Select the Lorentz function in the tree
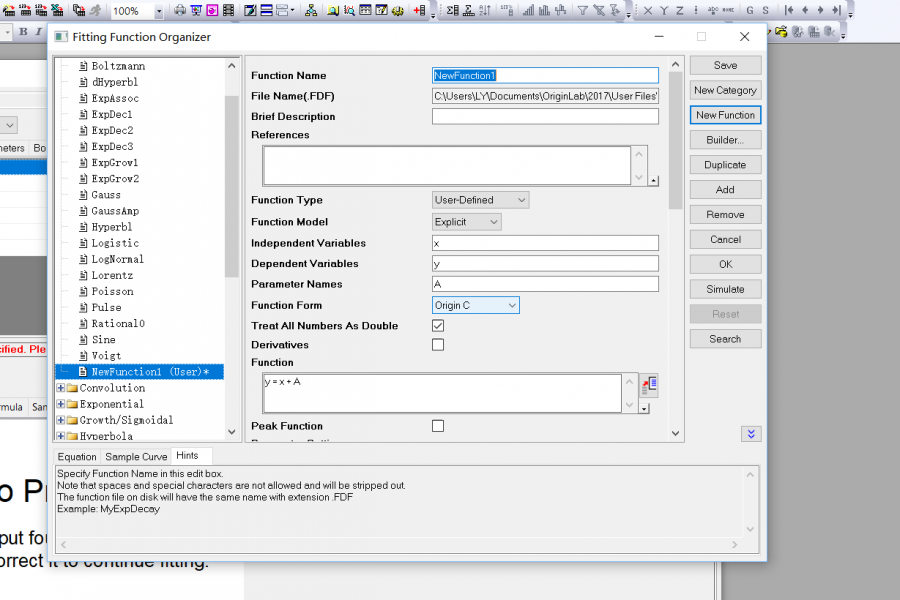 pyautogui.click(x=112, y=275)
